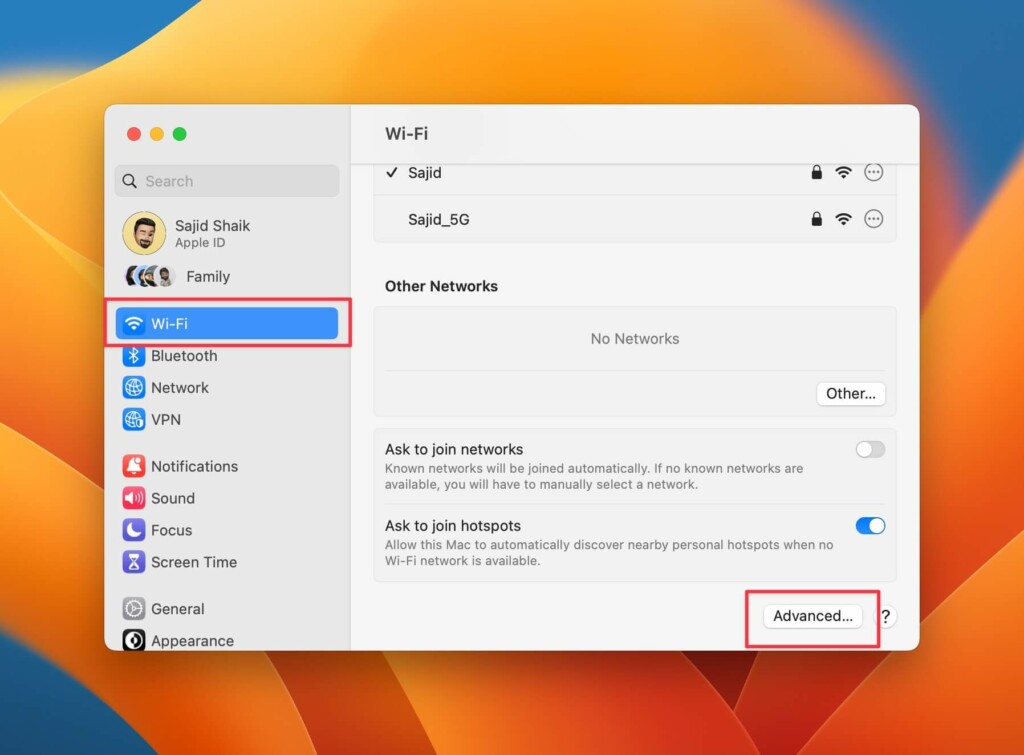This screenshot has height=755, width=1024.
Task: Open more options for Sajid network
Action: click(874, 172)
